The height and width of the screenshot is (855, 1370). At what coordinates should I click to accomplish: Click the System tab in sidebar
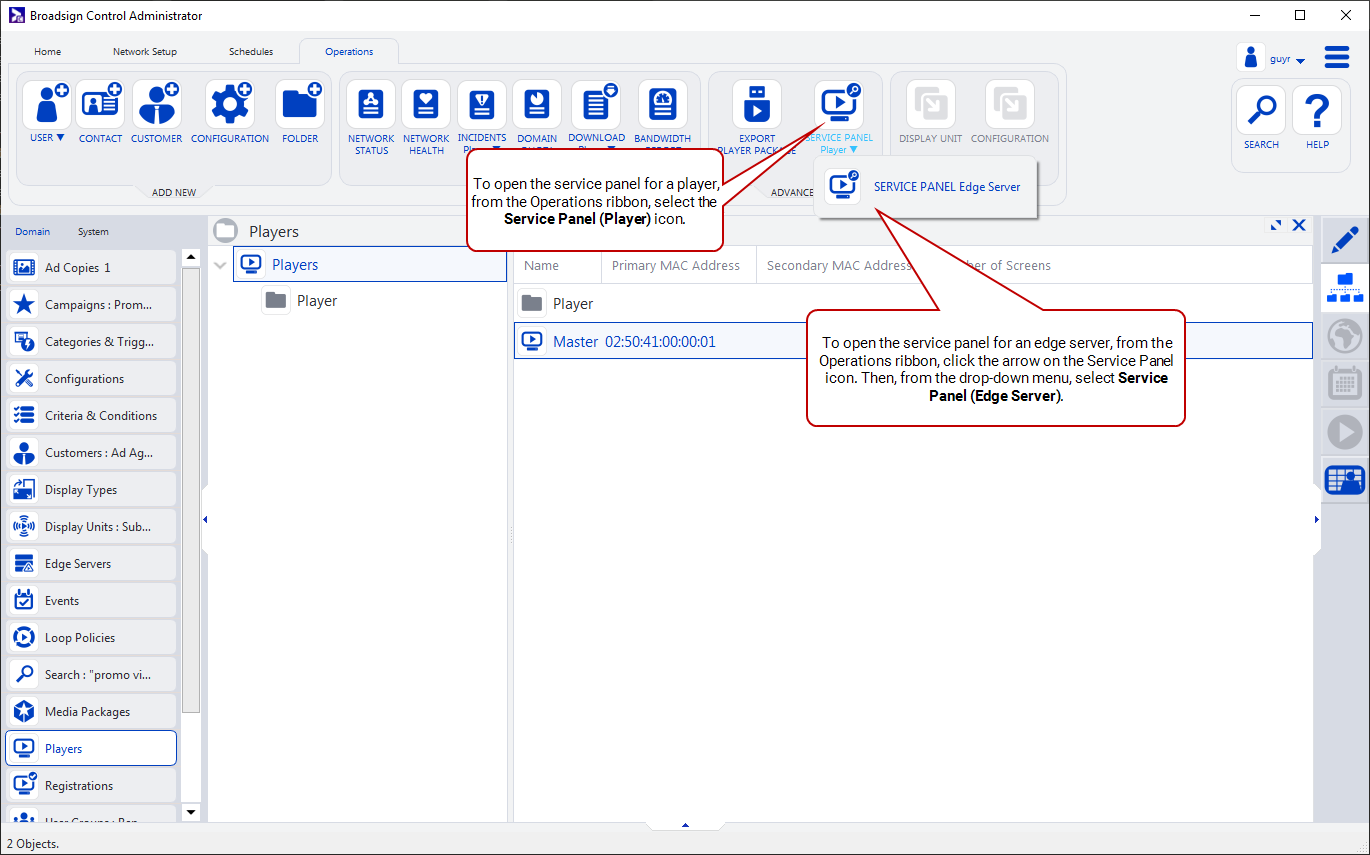(93, 232)
